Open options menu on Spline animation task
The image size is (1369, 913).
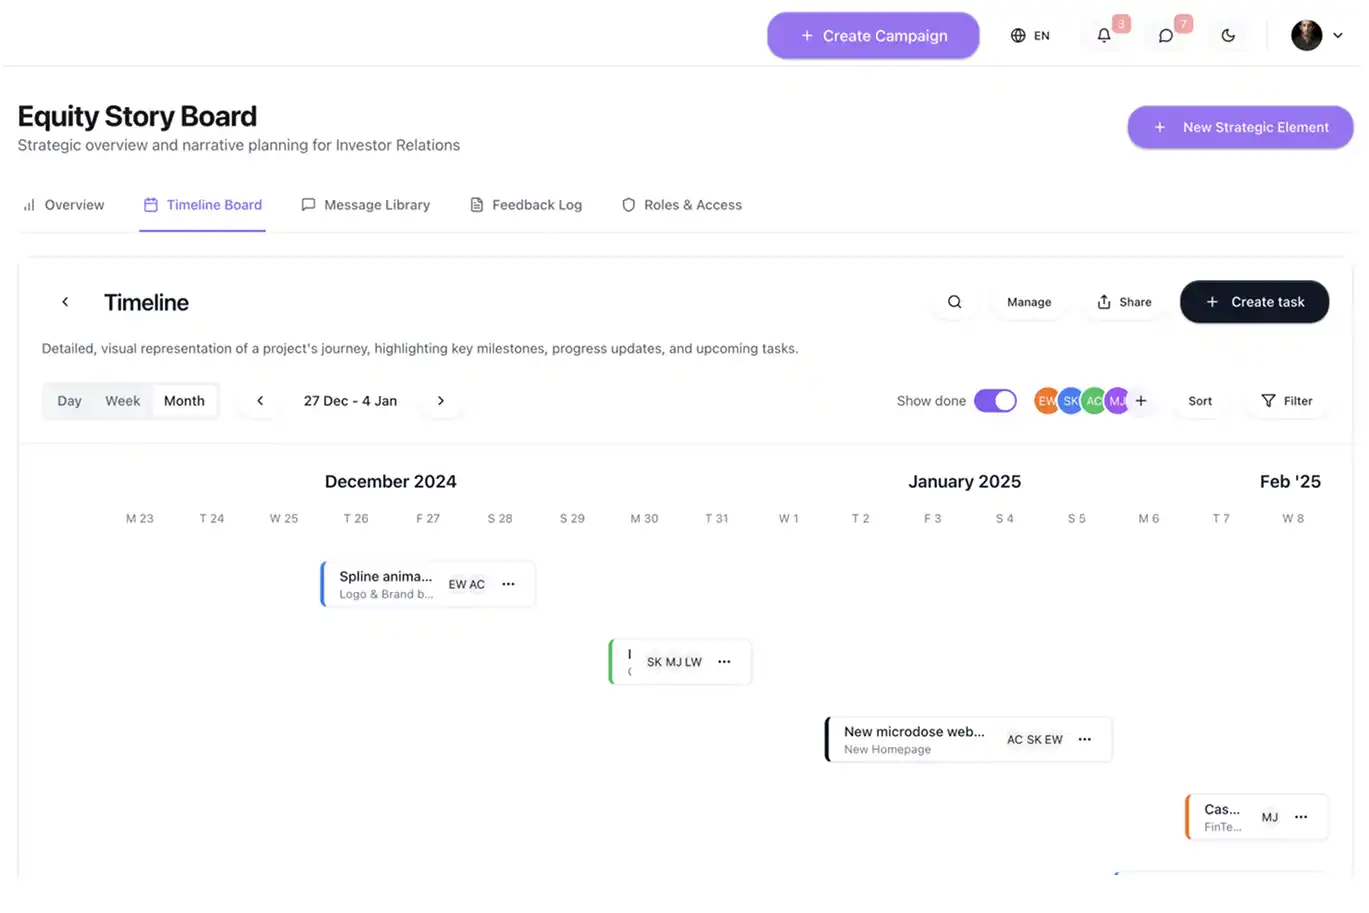(508, 584)
